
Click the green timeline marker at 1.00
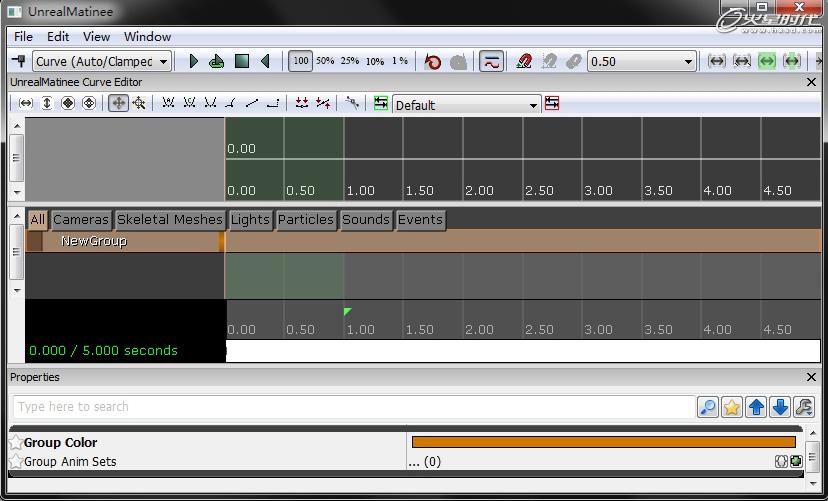[x=347, y=311]
